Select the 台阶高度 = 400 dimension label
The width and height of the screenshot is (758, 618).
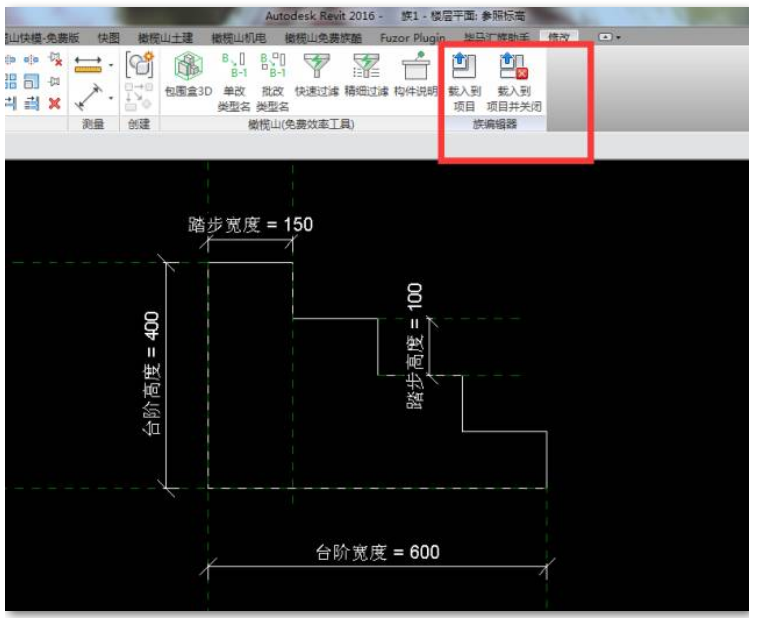tap(151, 374)
